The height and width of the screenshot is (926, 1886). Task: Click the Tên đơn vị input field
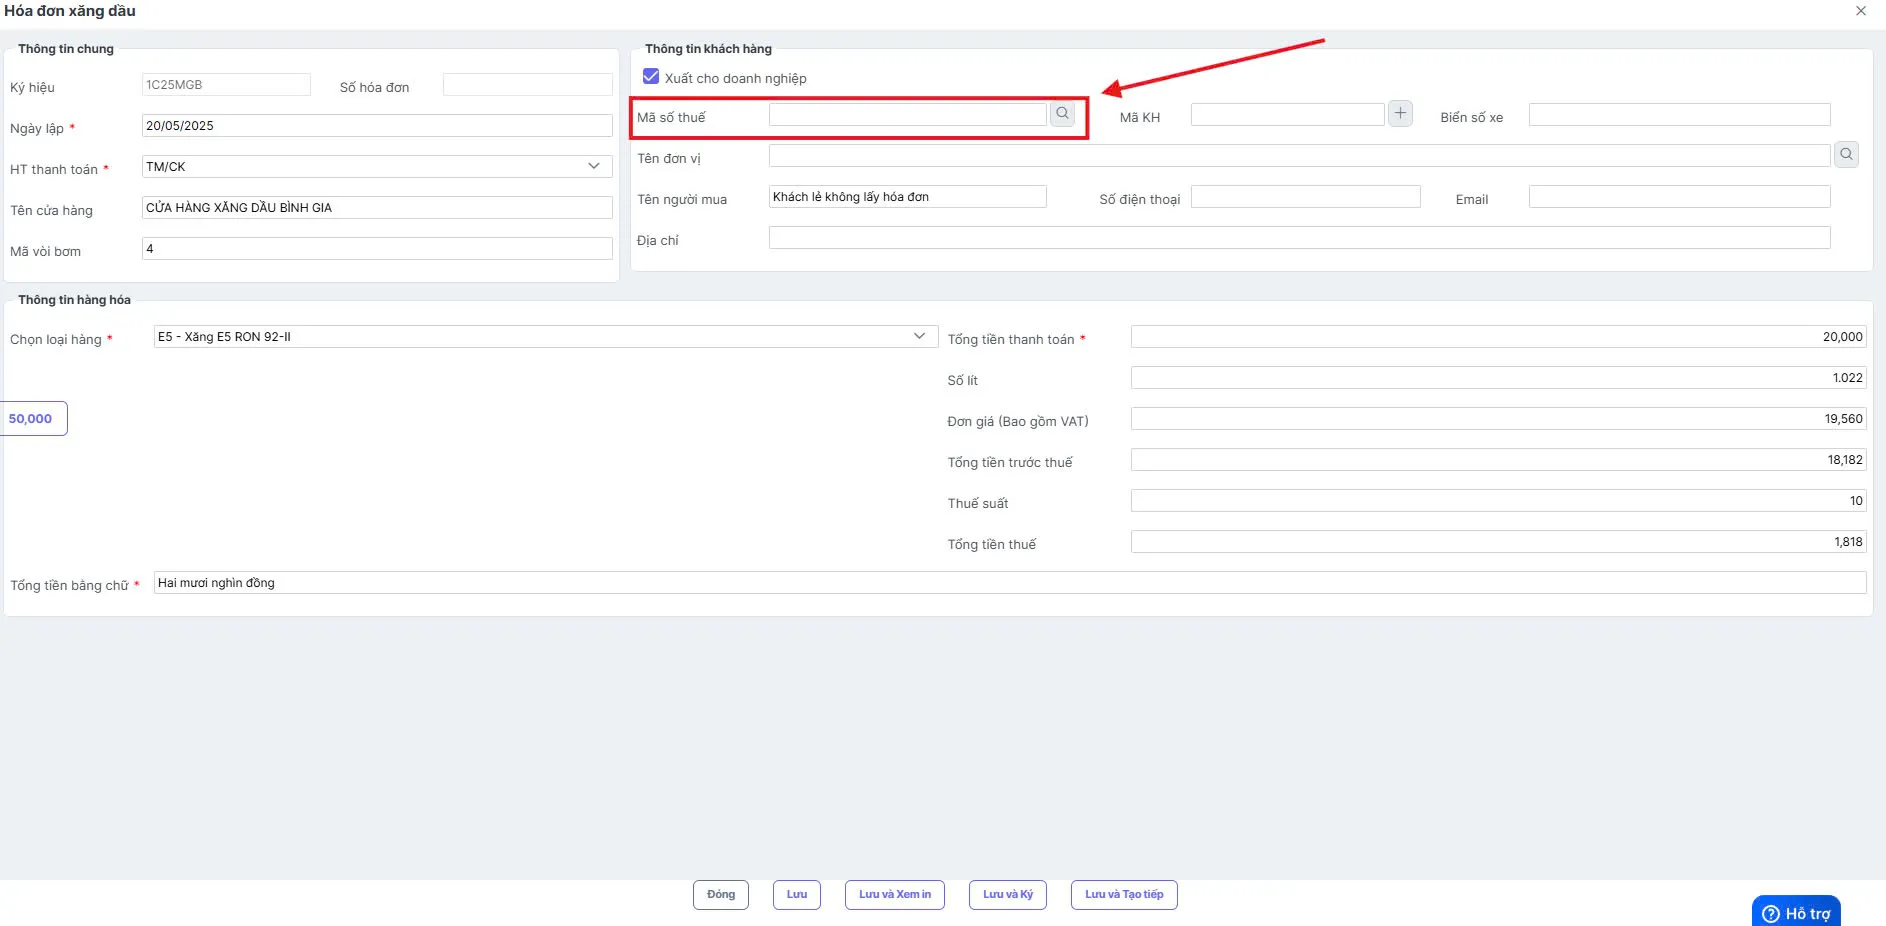point(1299,155)
